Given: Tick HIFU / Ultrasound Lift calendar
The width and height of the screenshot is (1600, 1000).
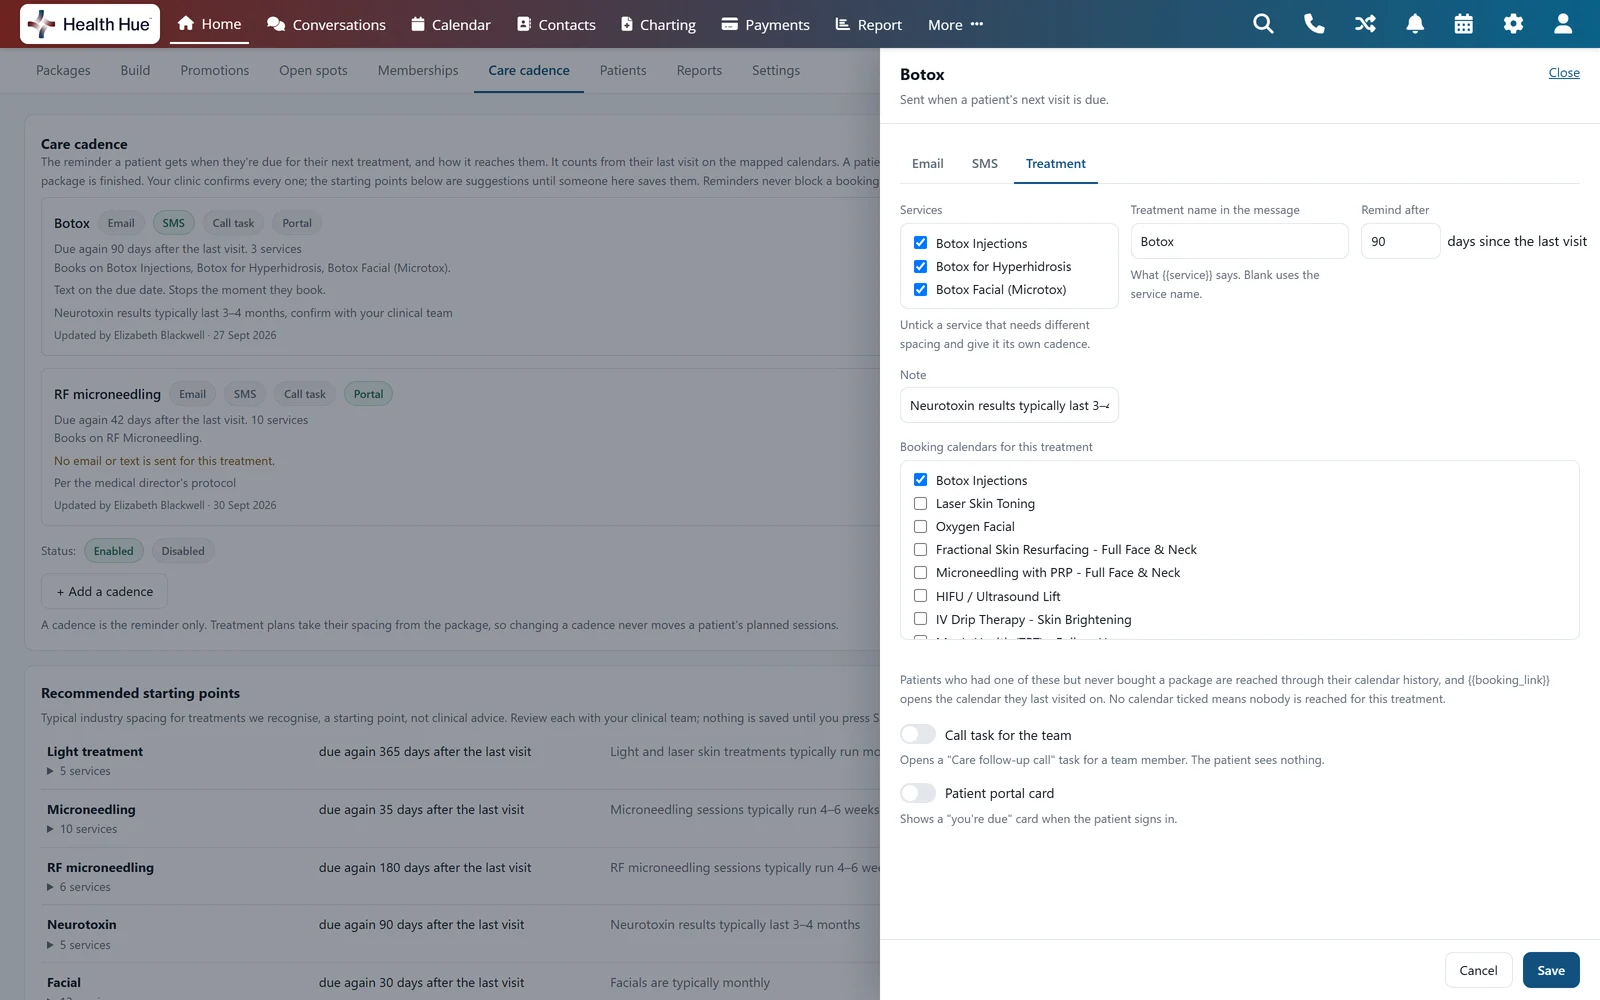Looking at the screenshot, I should 920,596.
